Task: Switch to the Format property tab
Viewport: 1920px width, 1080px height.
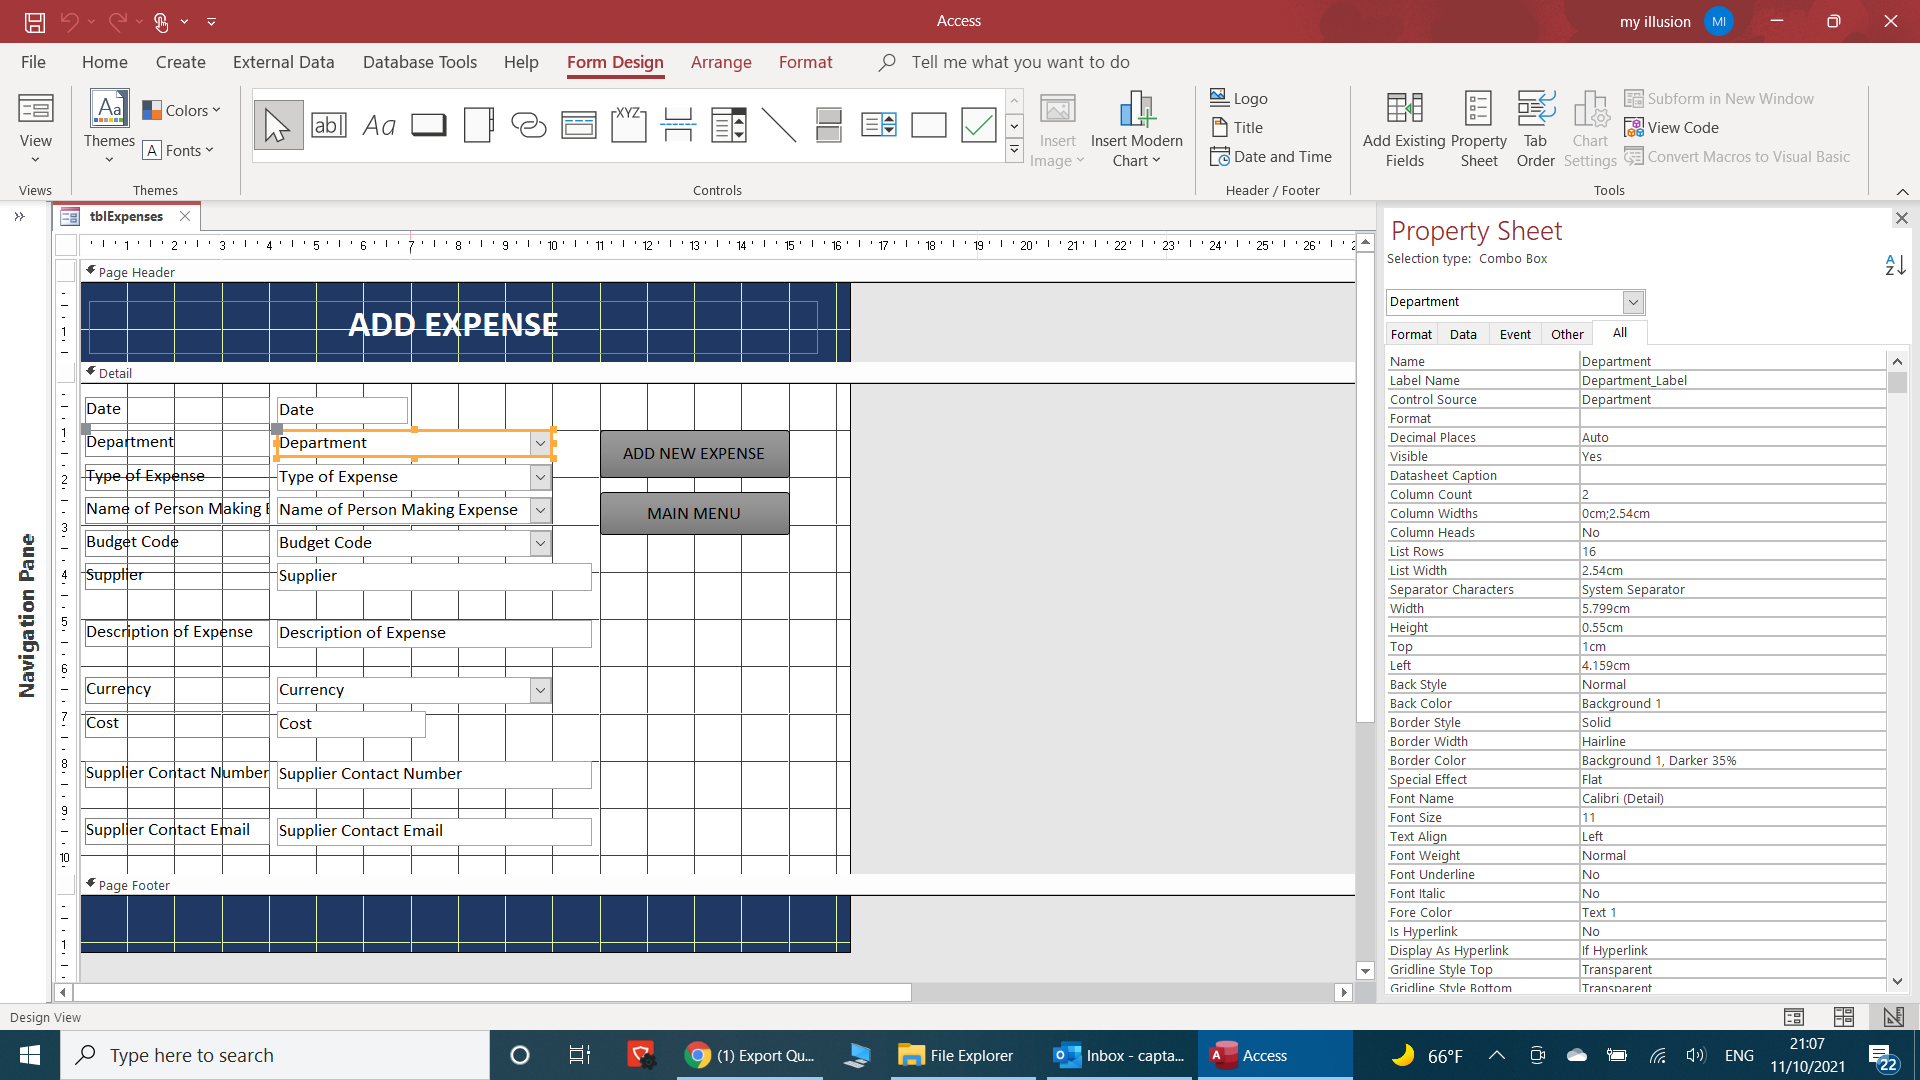Action: click(x=1411, y=334)
